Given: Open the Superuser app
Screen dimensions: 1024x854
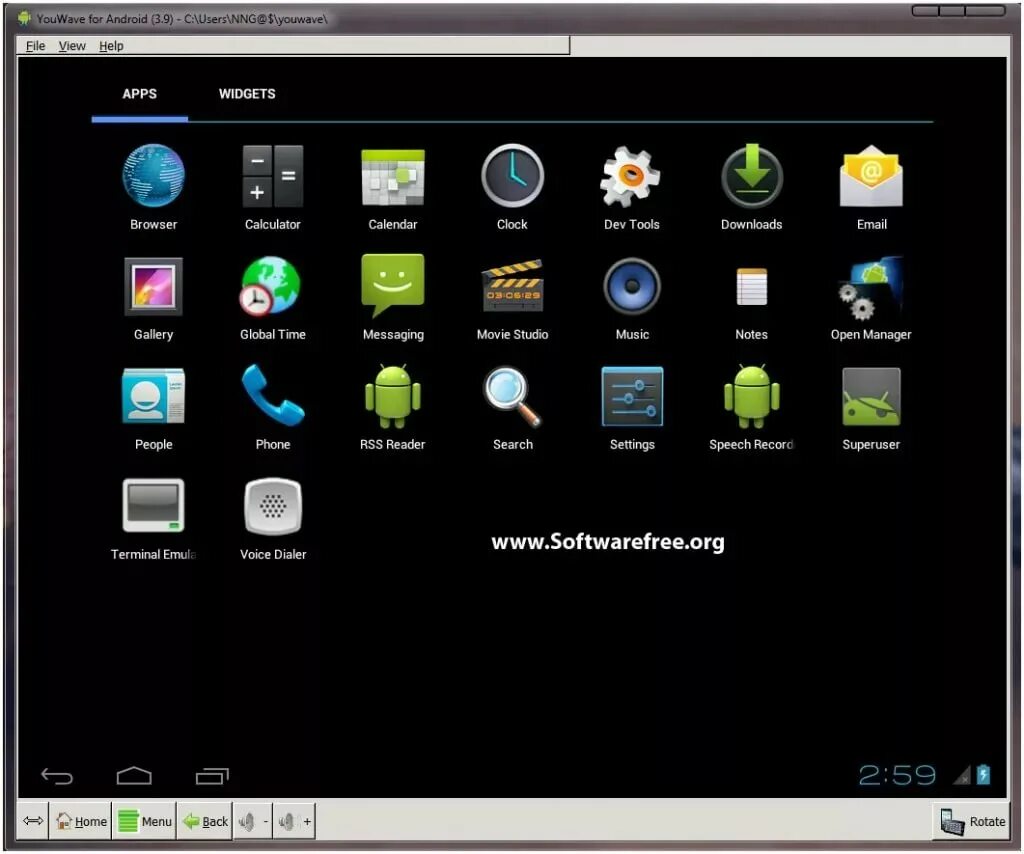Looking at the screenshot, I should 871,407.
